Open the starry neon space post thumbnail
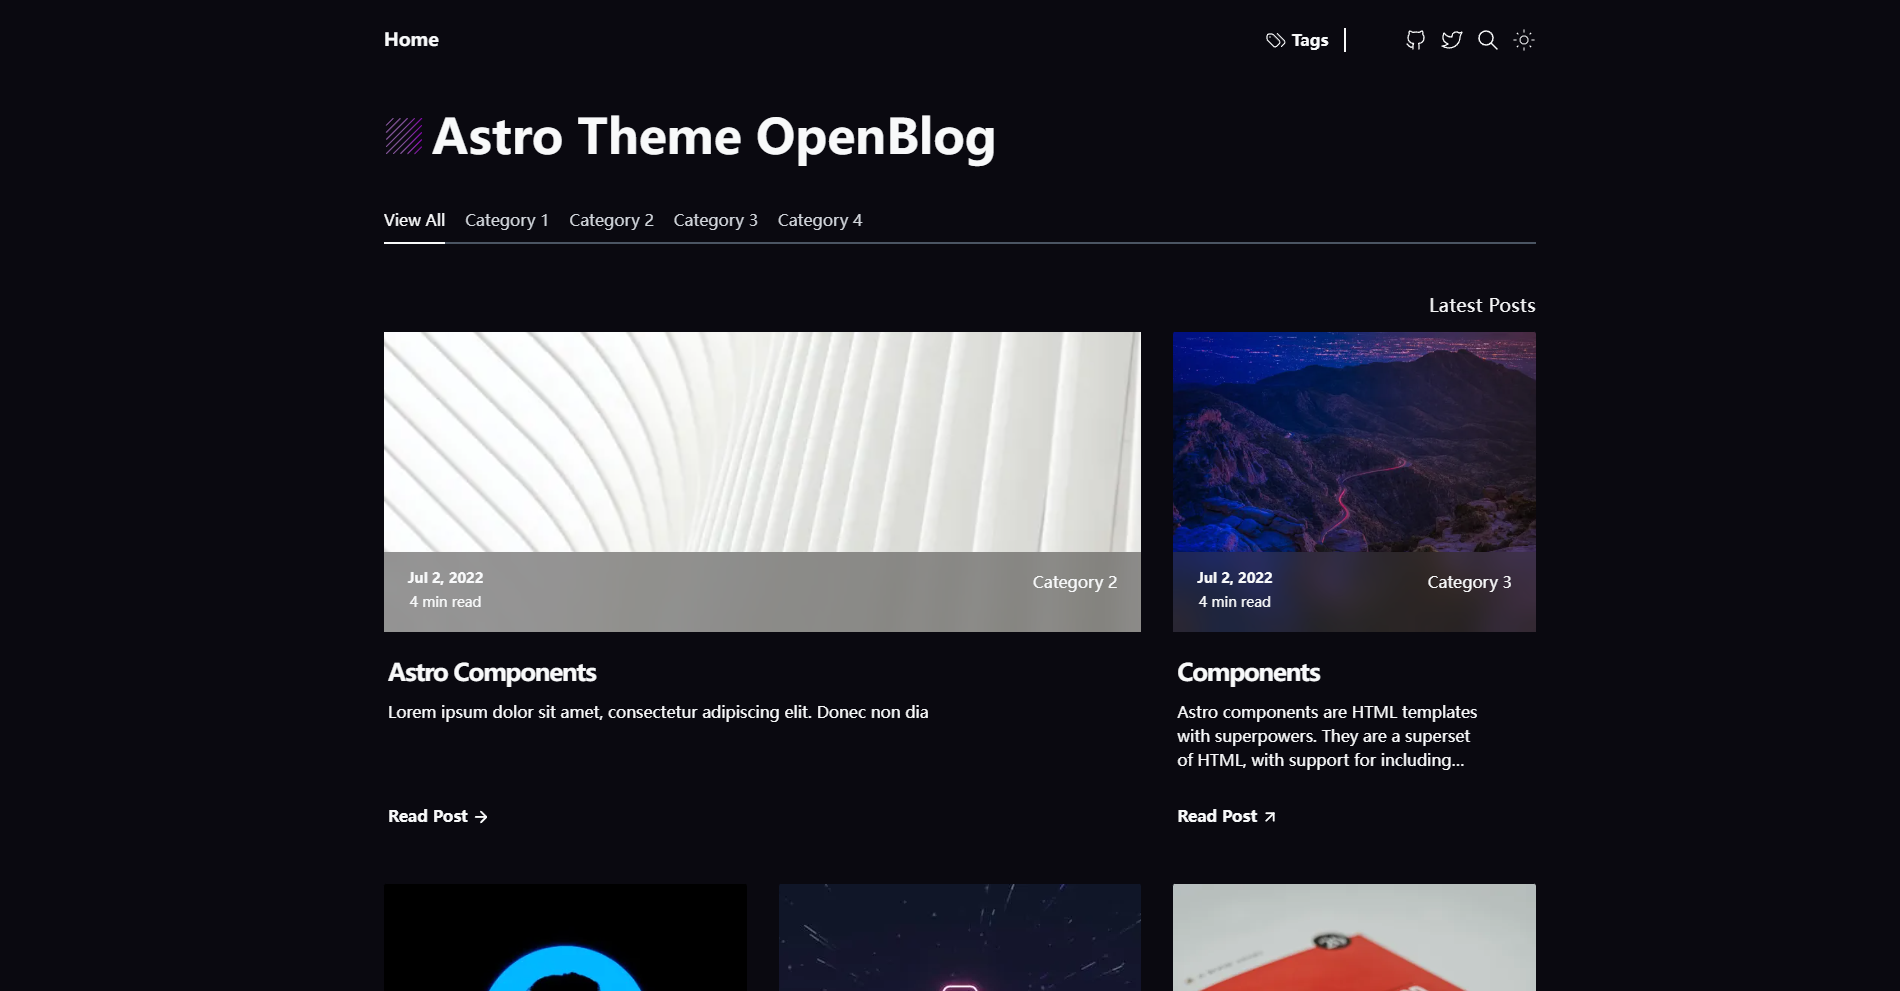The image size is (1900, 991). (960, 937)
